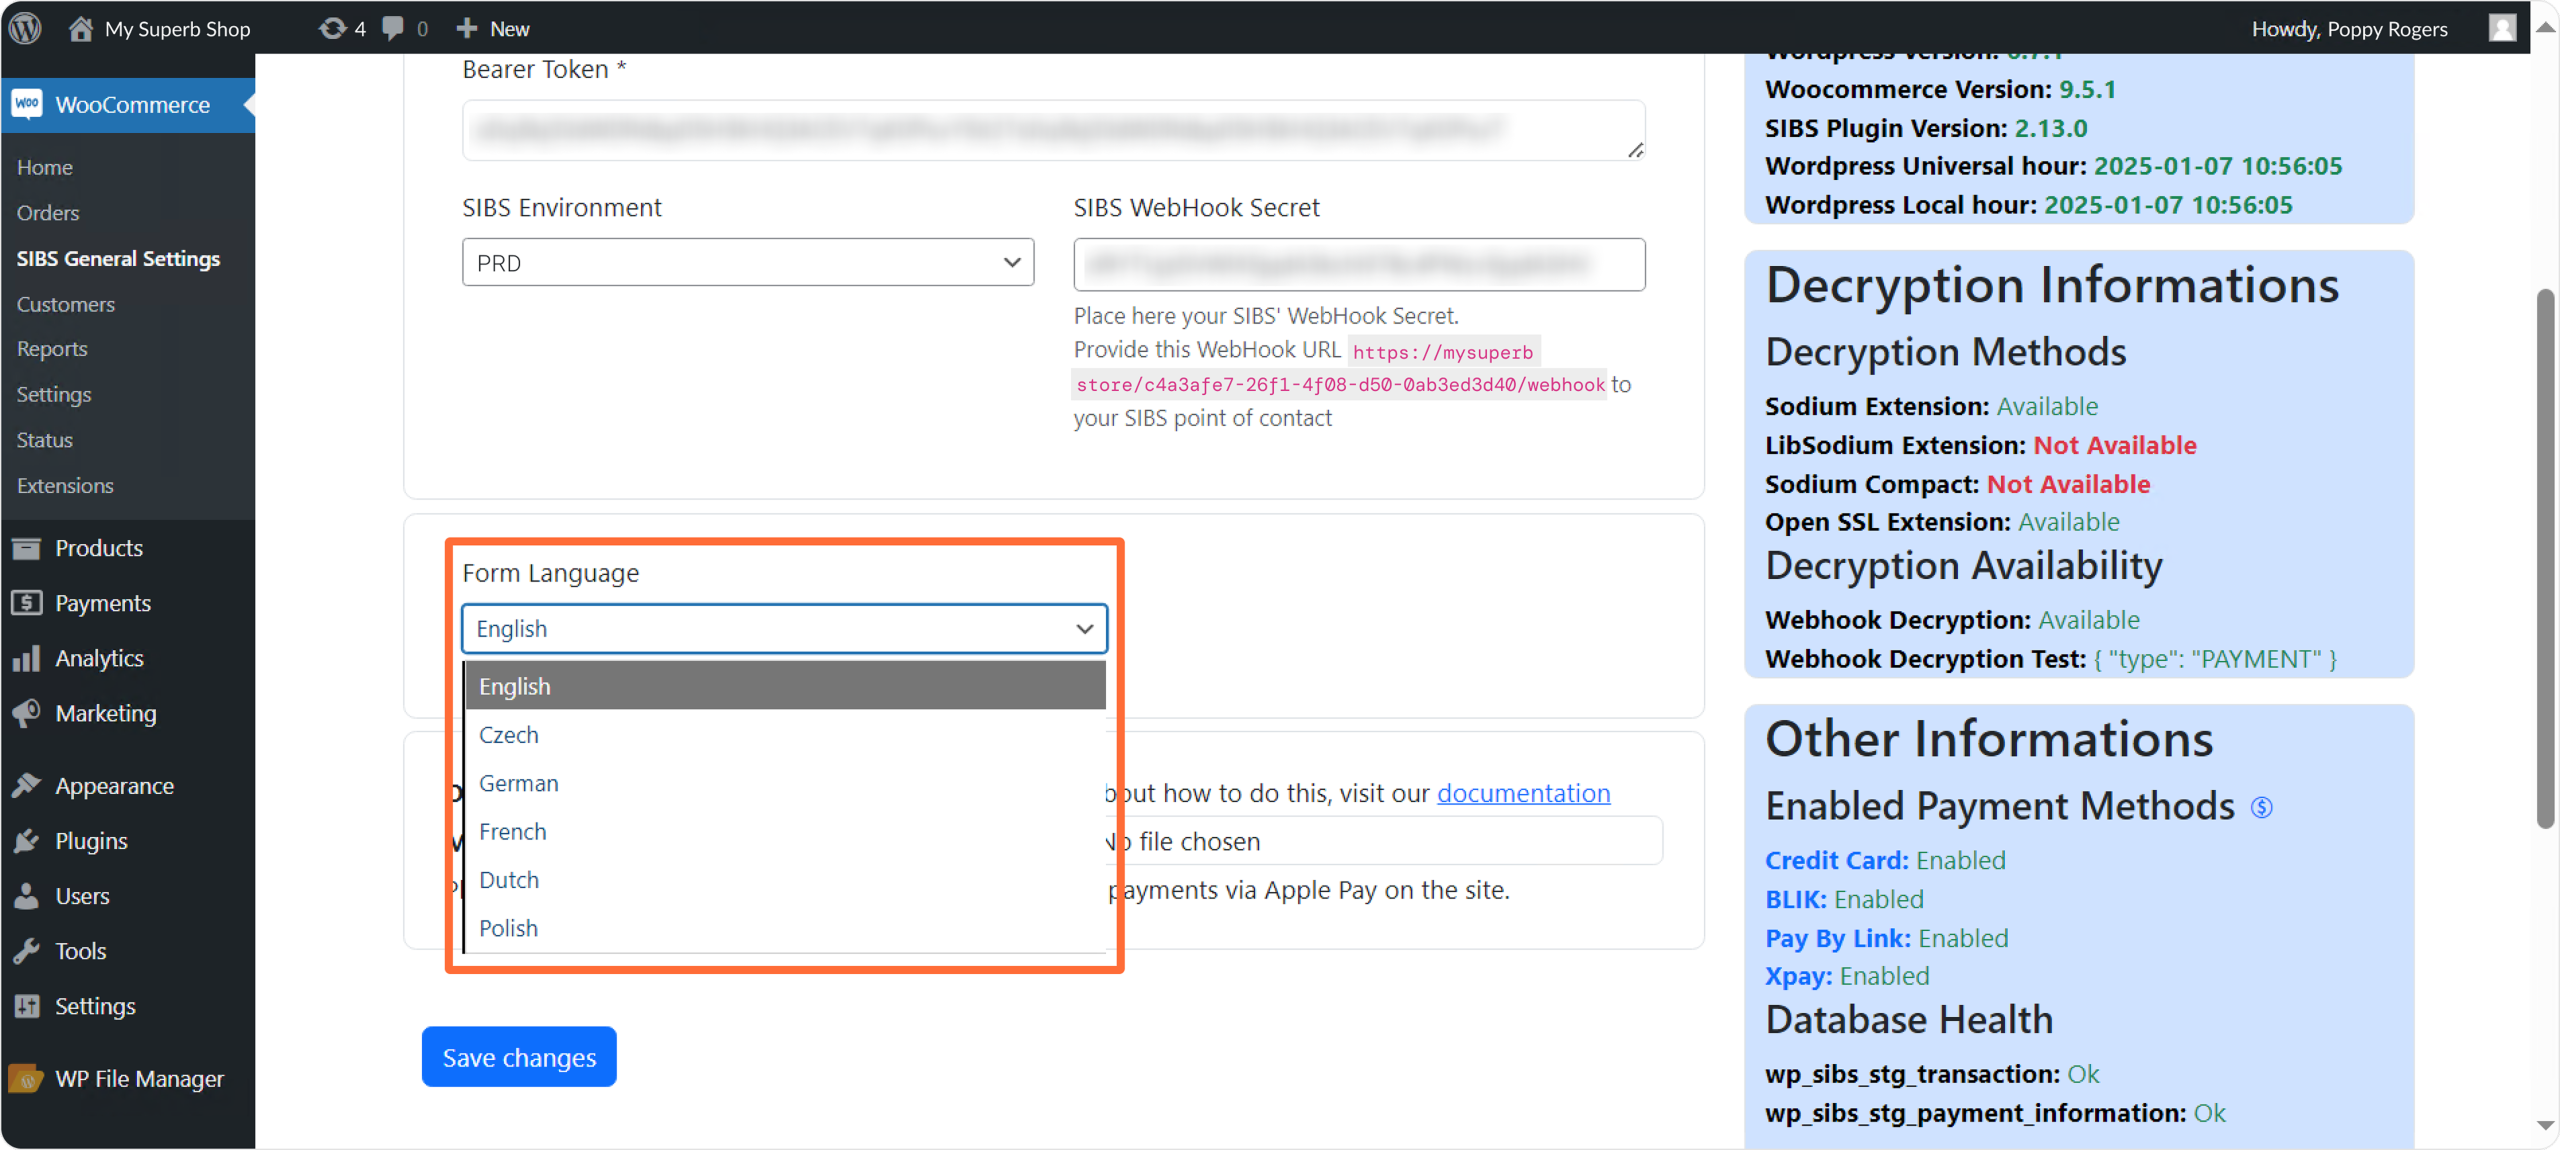Click the plus icon next to New
The width and height of the screenshot is (2560, 1150).
466,28
